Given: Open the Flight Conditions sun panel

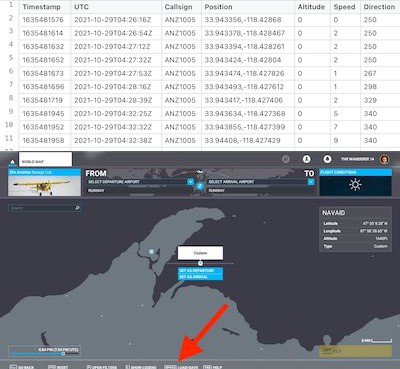Looking at the screenshot, I should 355,185.
